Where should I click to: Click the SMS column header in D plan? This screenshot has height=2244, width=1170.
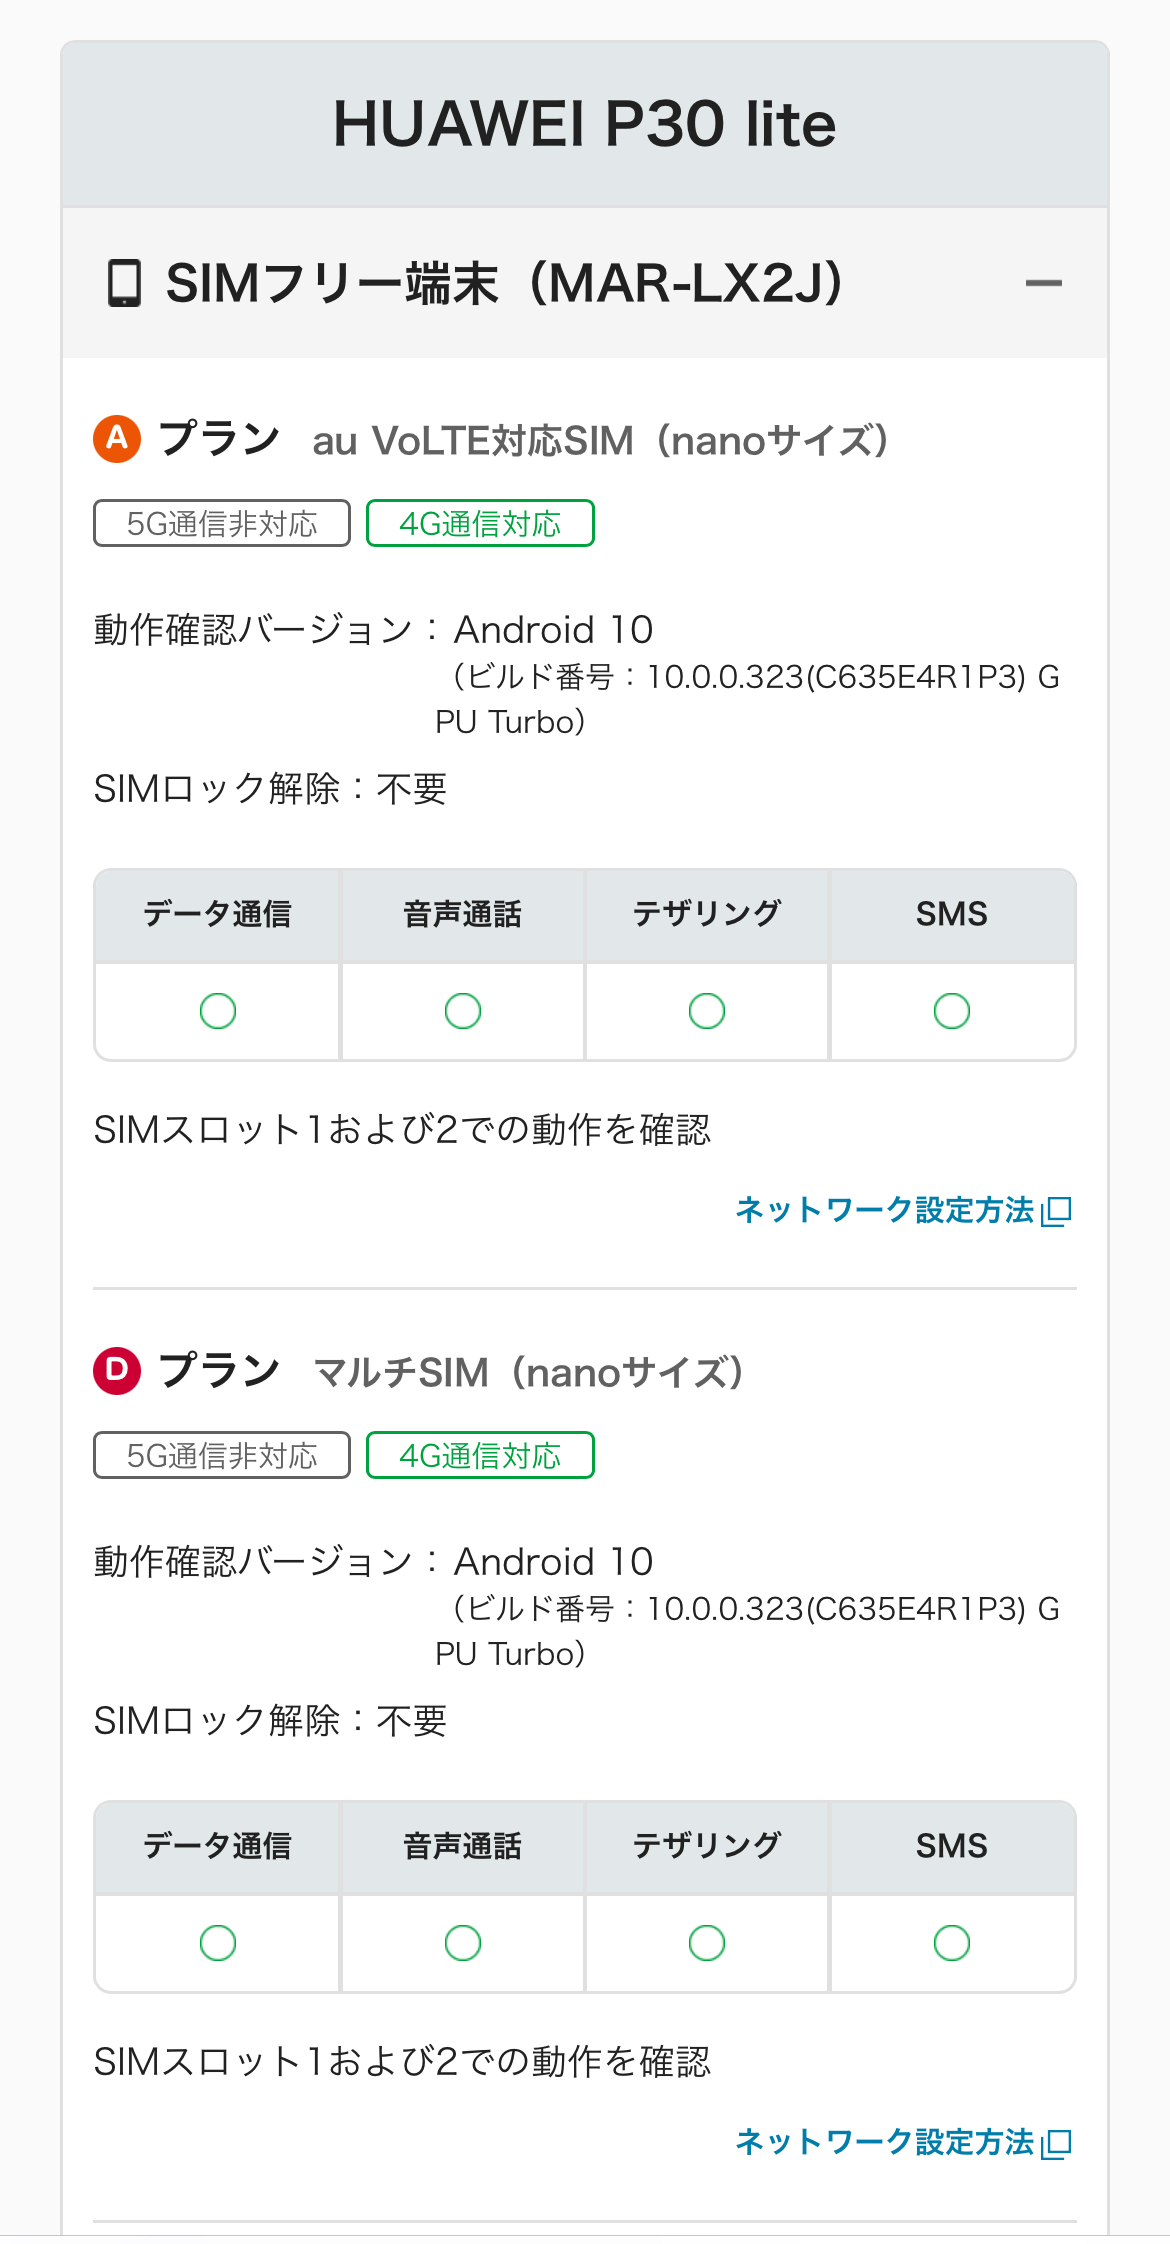[951, 1846]
